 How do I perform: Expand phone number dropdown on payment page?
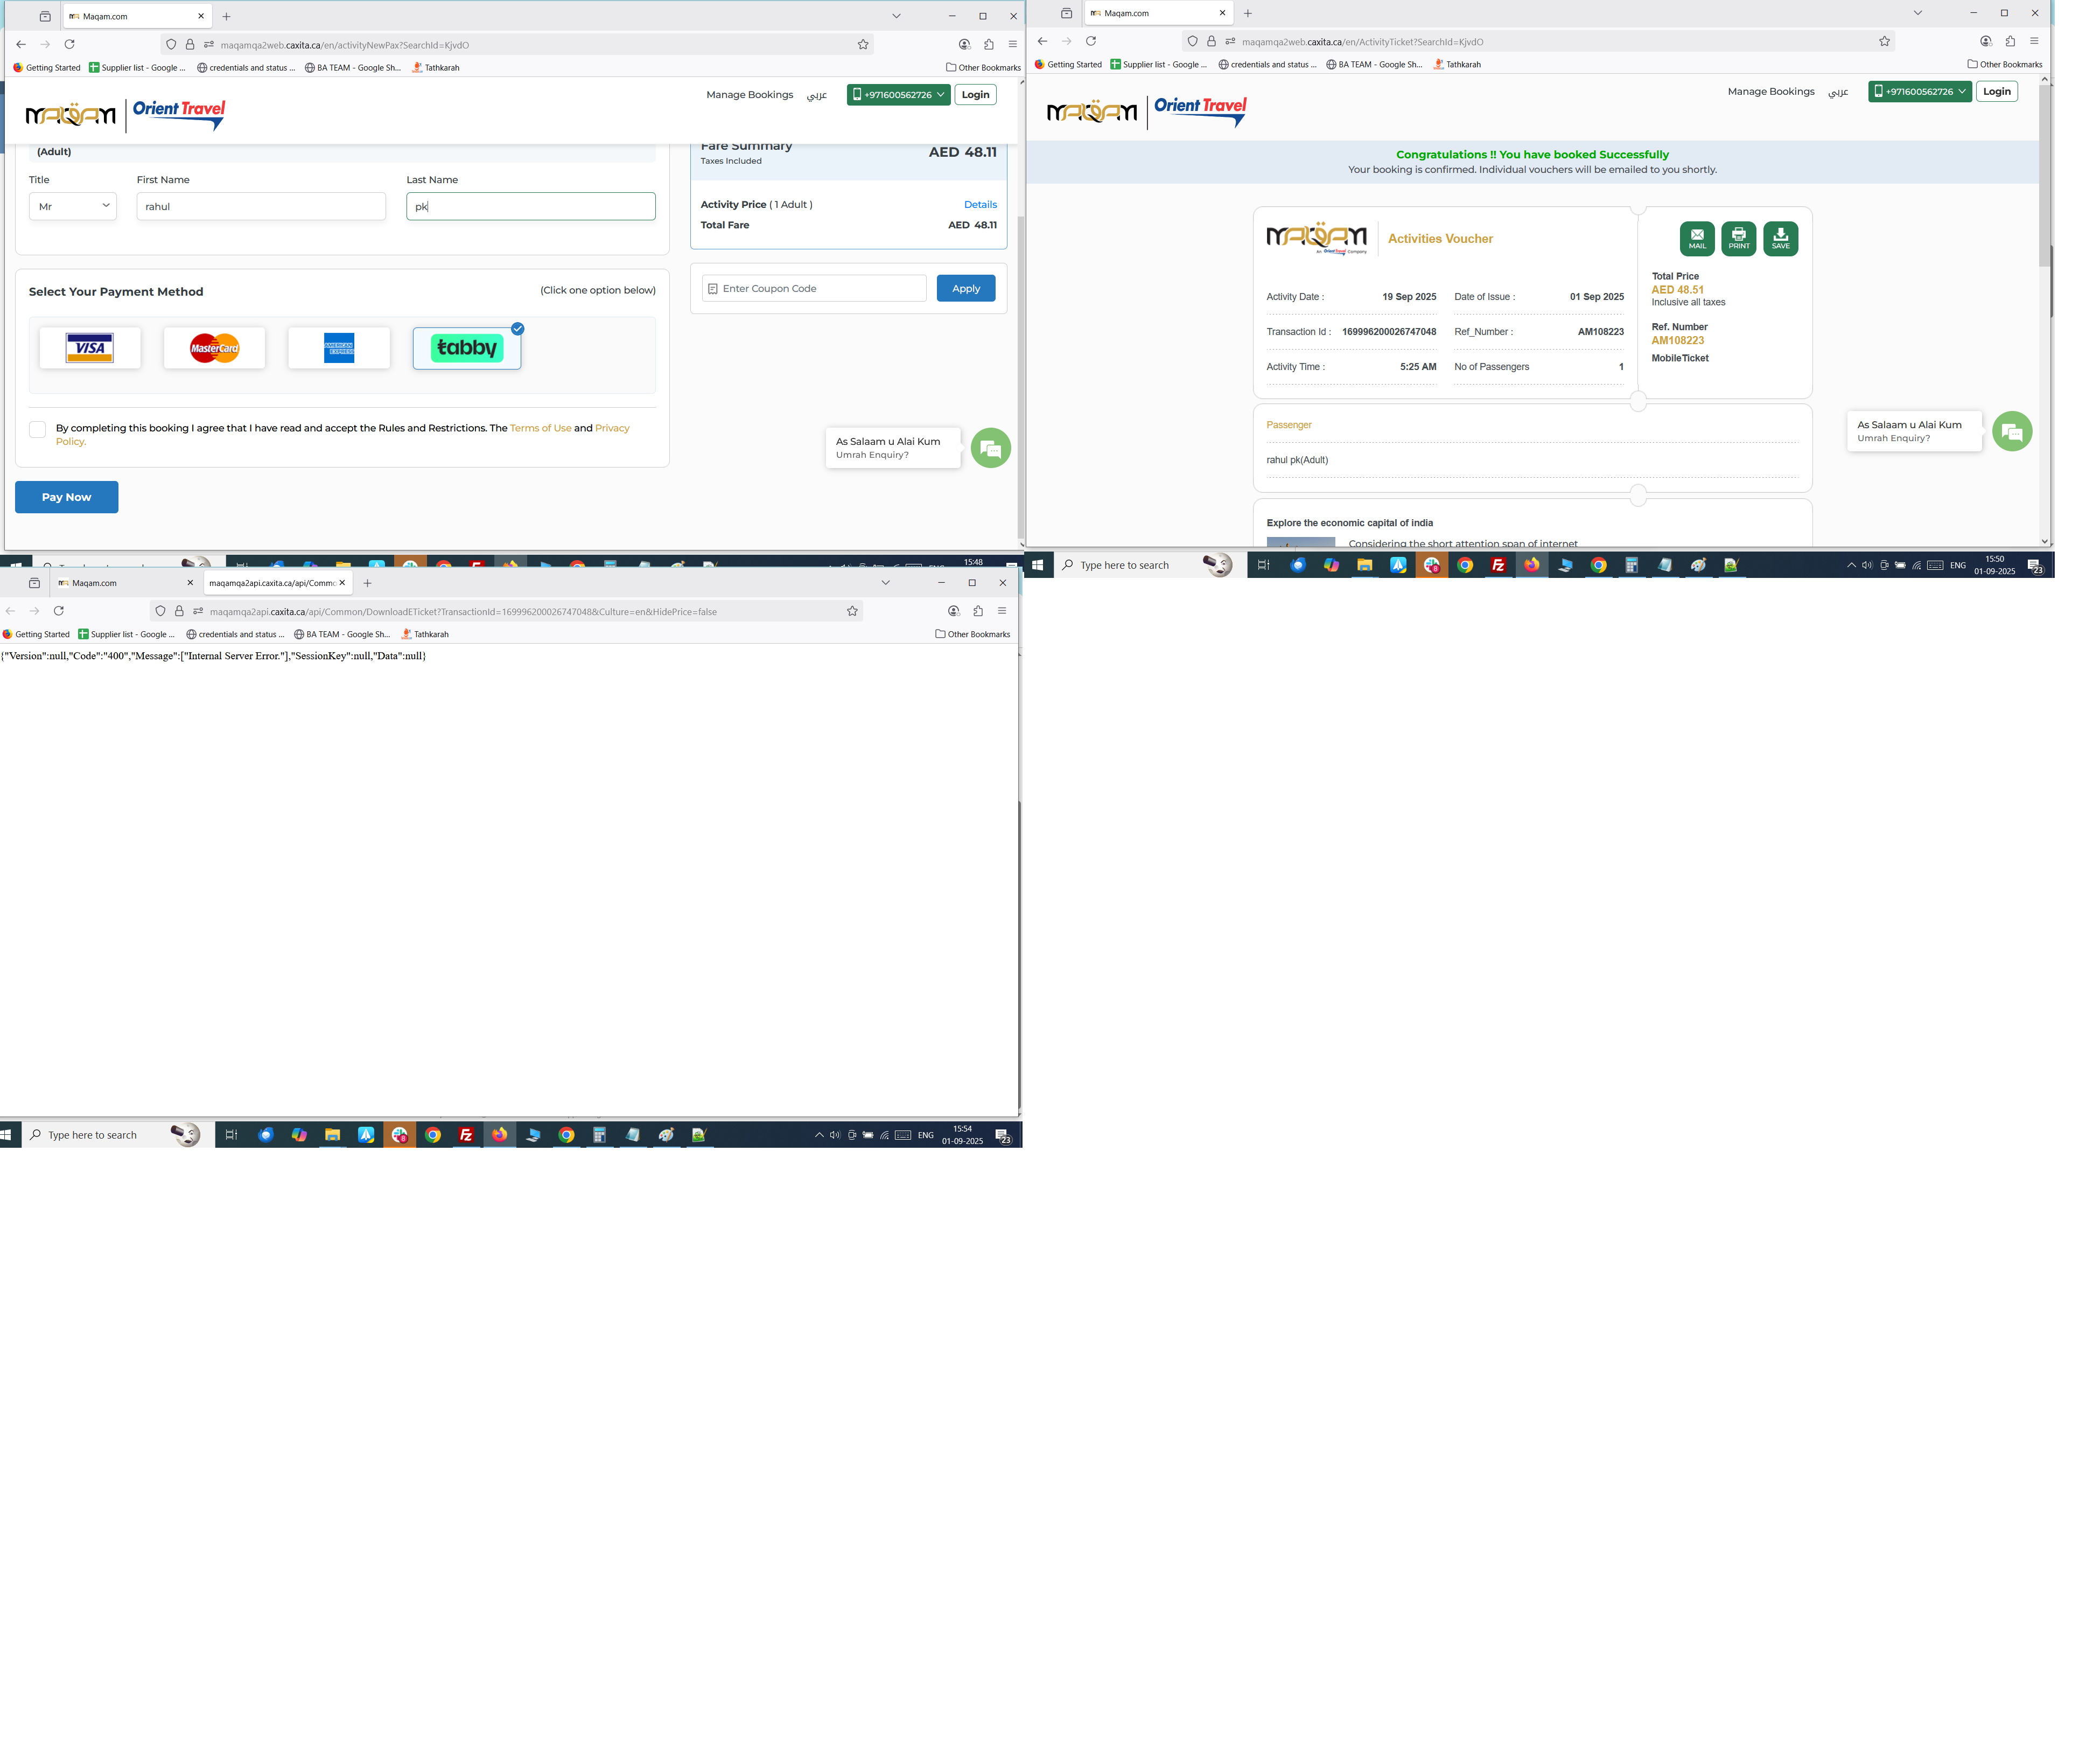[898, 95]
